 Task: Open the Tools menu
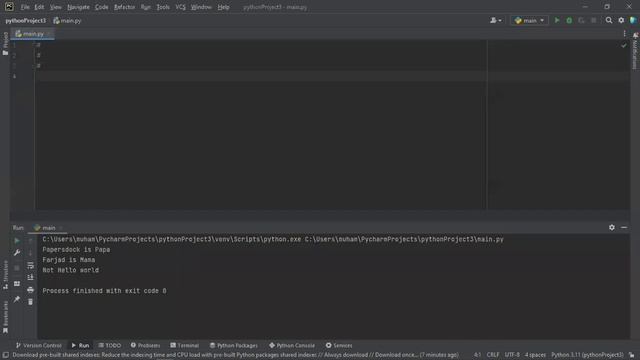click(x=163, y=7)
